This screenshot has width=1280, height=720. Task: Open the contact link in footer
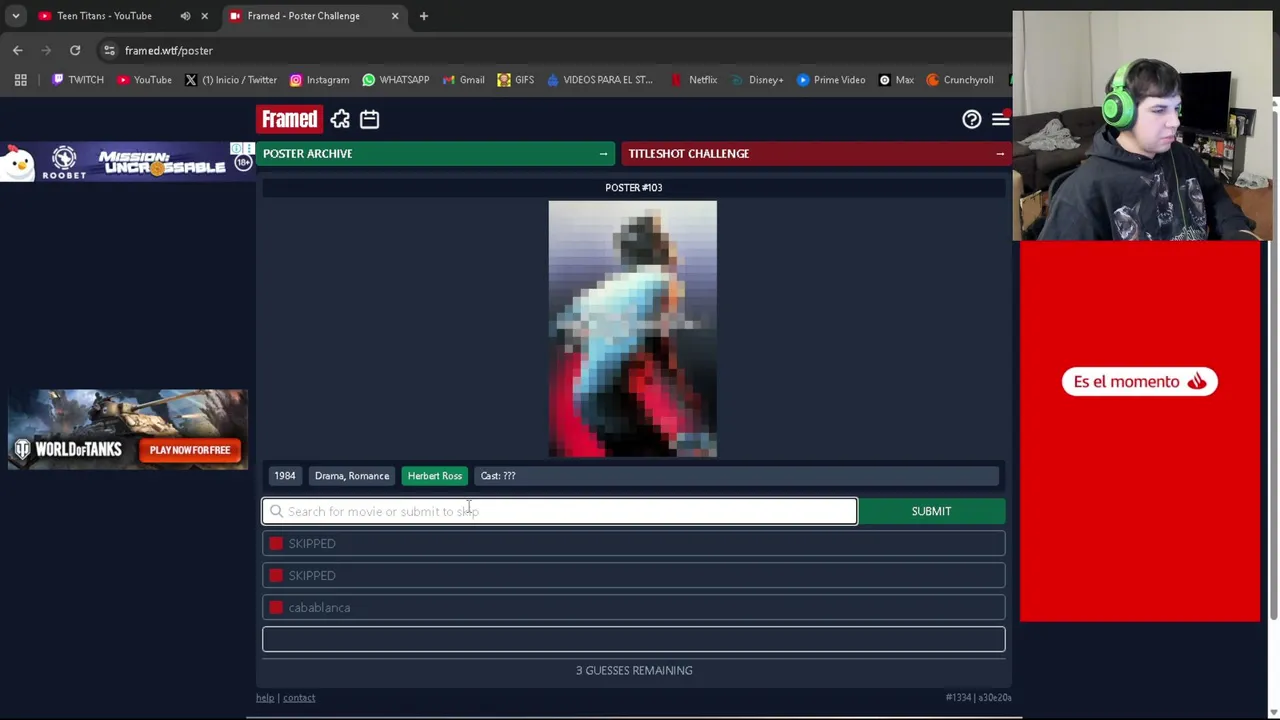point(299,698)
